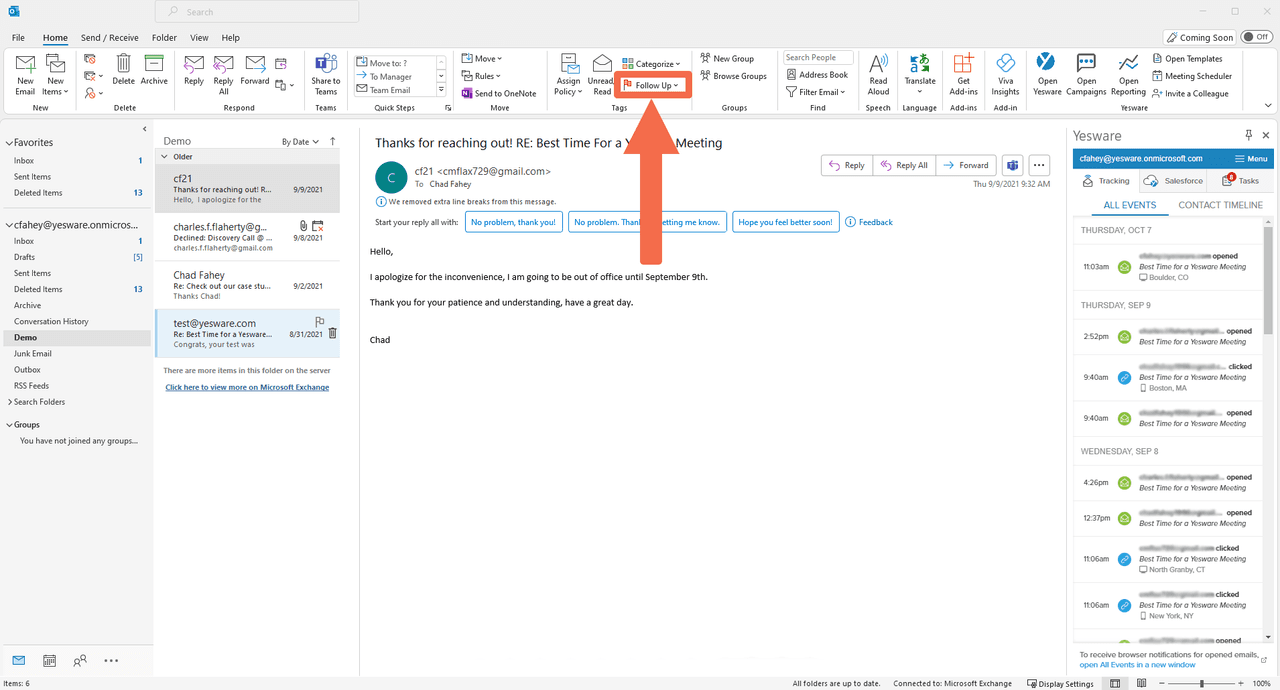
Task: Pin the Yesware side panel
Action: pos(1248,135)
